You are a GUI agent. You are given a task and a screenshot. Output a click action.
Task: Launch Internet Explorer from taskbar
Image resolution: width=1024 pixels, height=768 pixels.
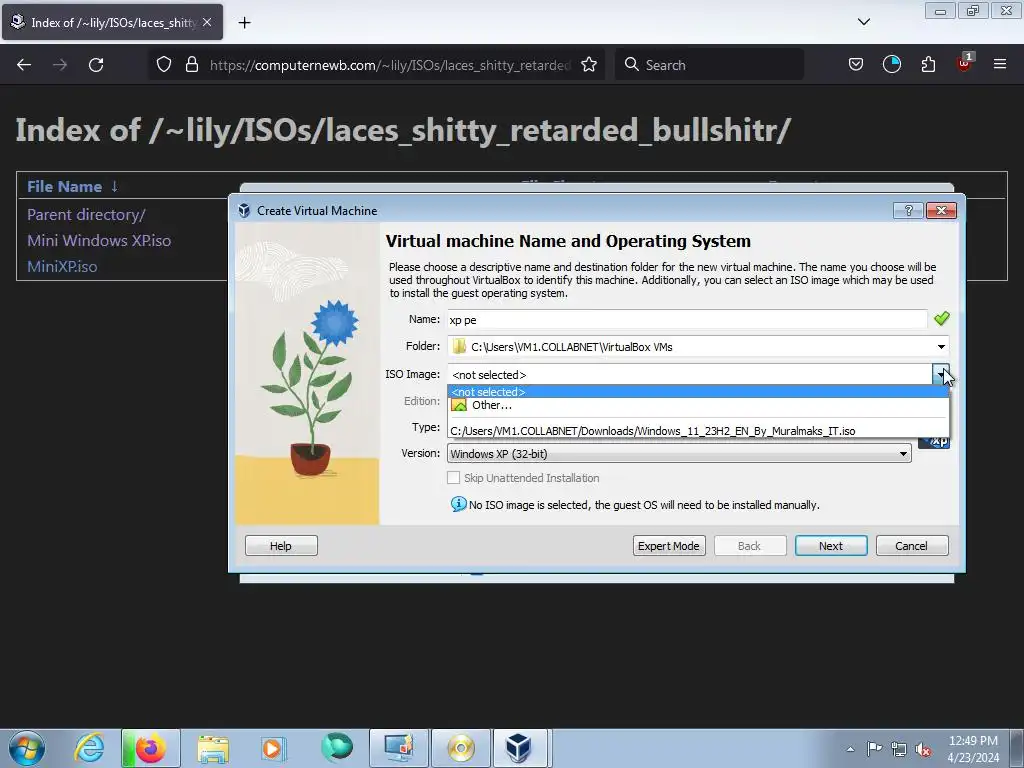coord(89,748)
